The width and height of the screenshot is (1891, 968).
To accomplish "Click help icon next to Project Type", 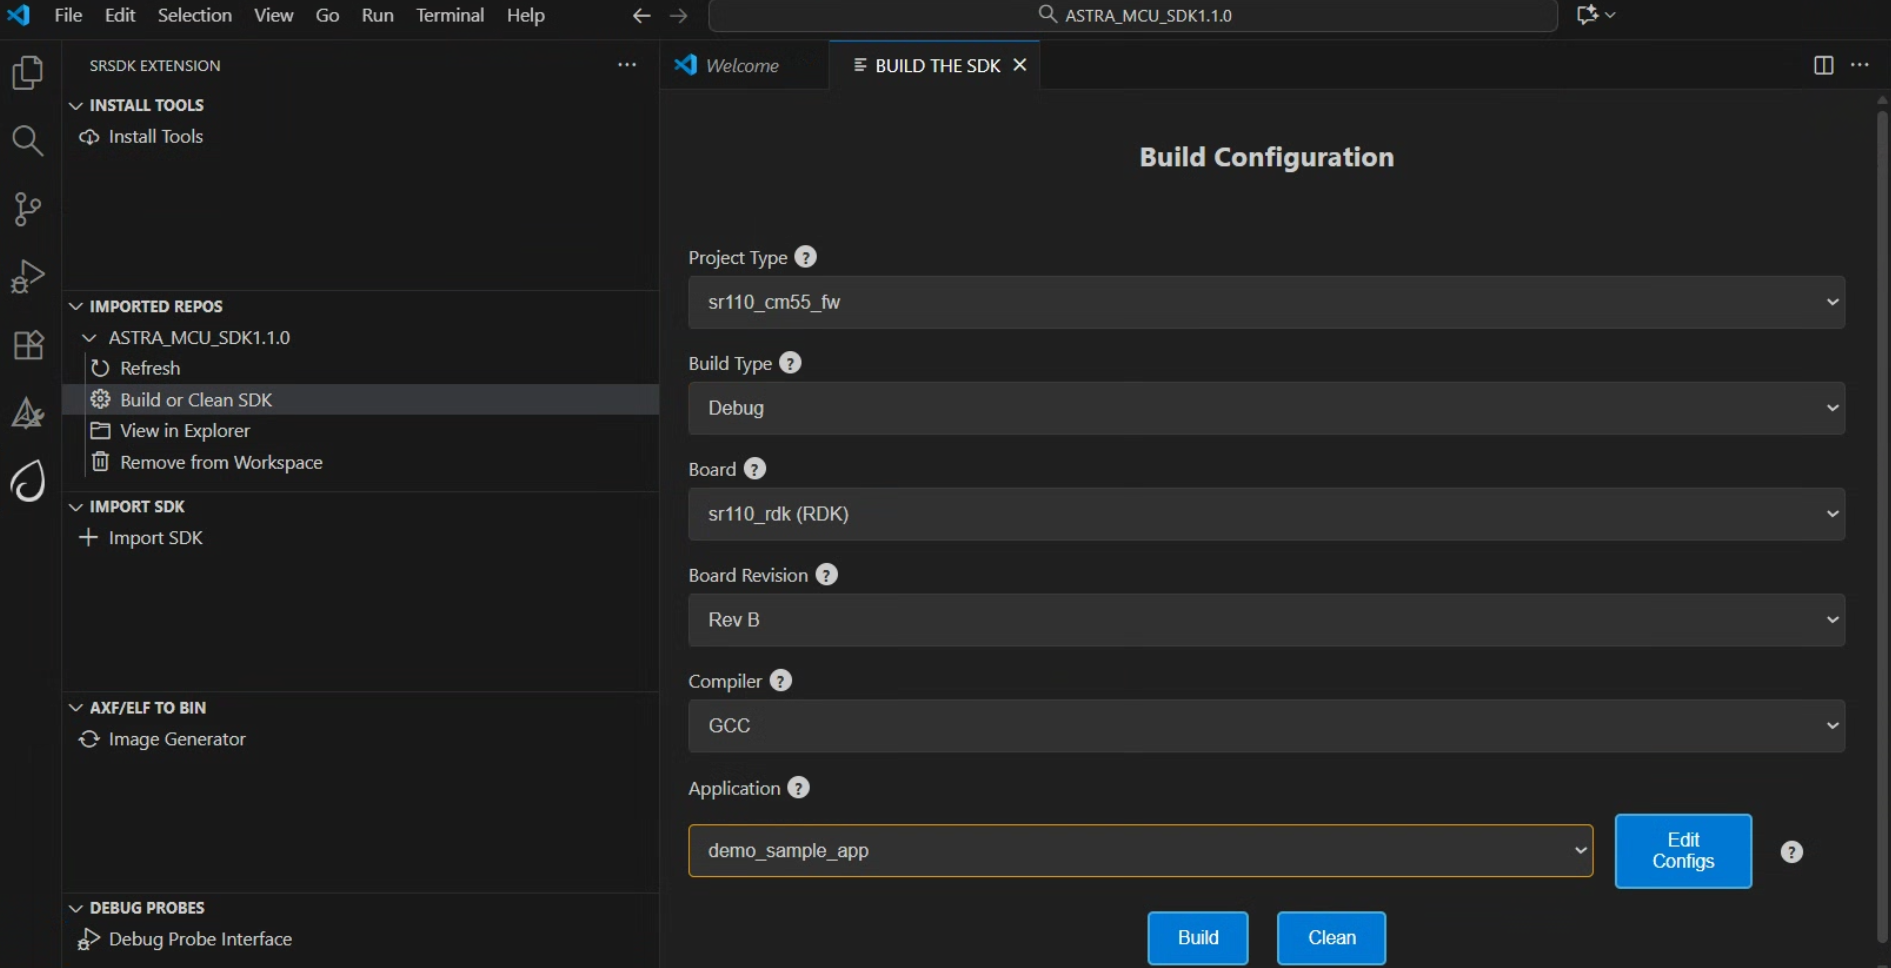I will tap(805, 257).
